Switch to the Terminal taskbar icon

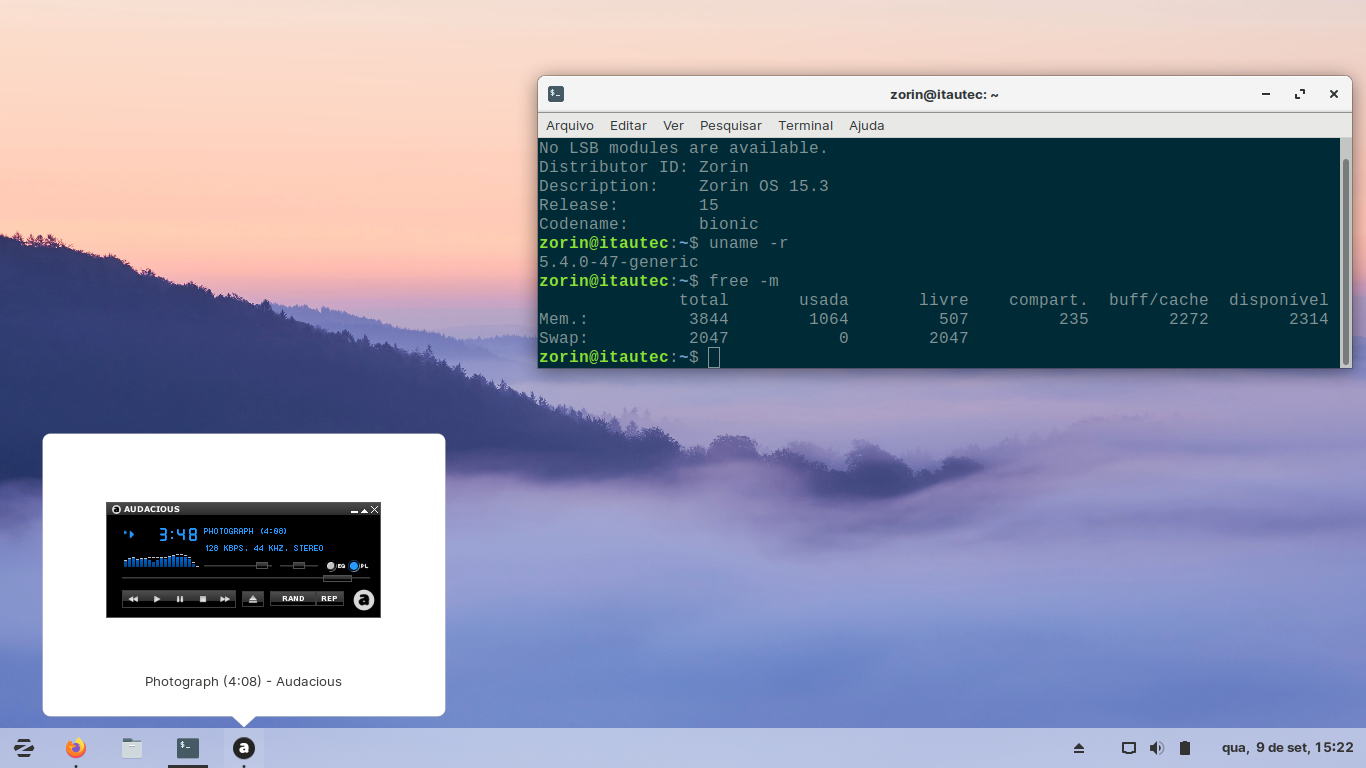[x=188, y=748]
